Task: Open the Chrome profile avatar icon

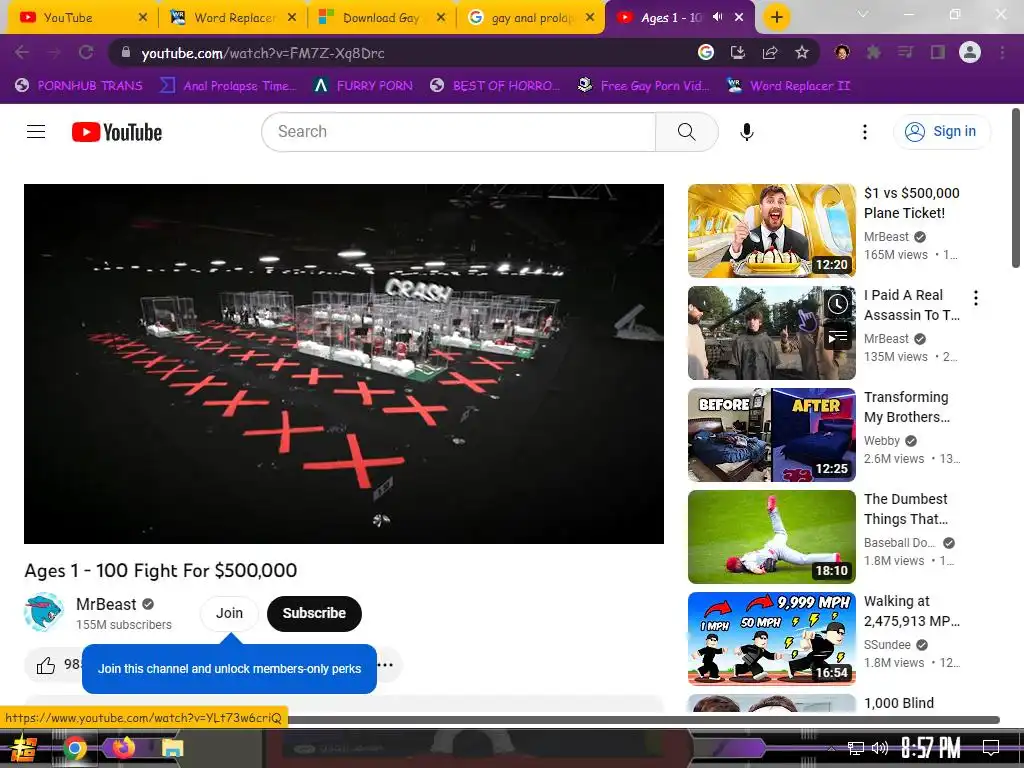Action: [x=970, y=52]
